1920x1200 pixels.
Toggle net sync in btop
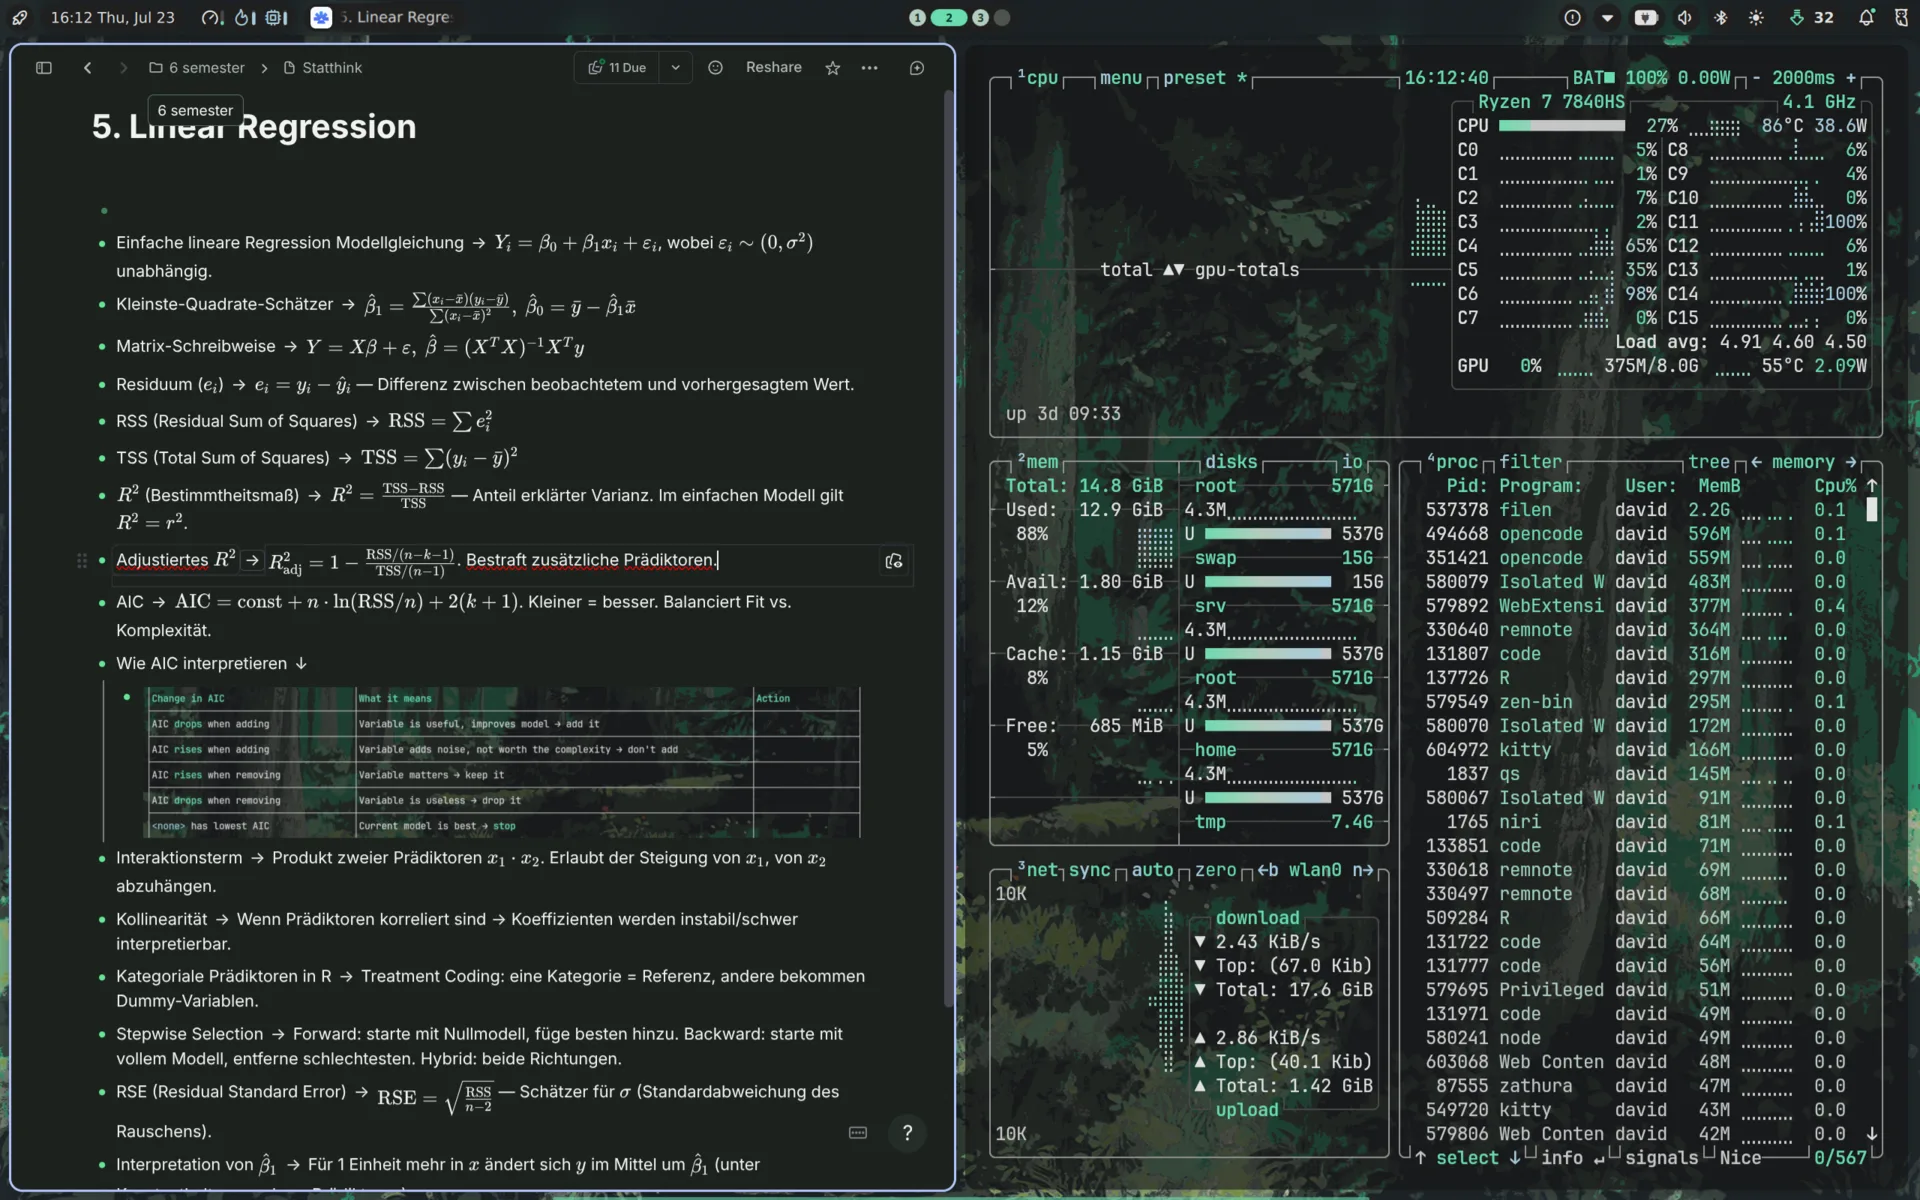pos(1089,870)
